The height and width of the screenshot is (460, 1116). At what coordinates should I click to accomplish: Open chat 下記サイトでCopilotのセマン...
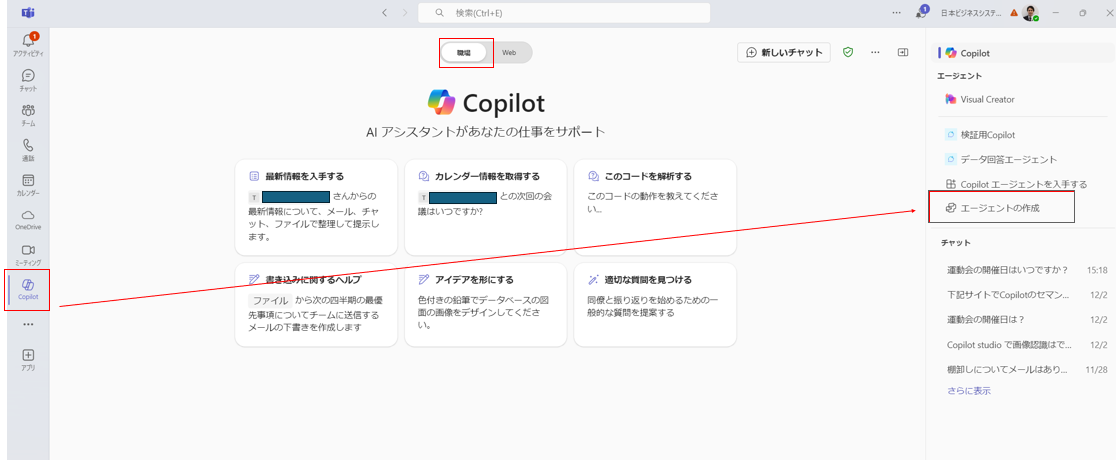tap(1027, 295)
